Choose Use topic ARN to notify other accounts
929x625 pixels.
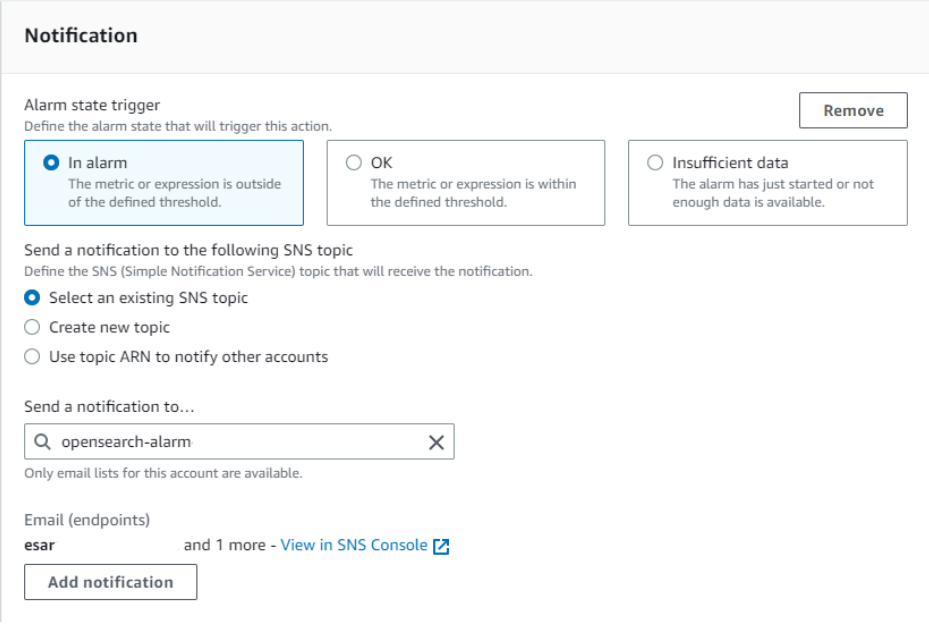click(x=32, y=357)
